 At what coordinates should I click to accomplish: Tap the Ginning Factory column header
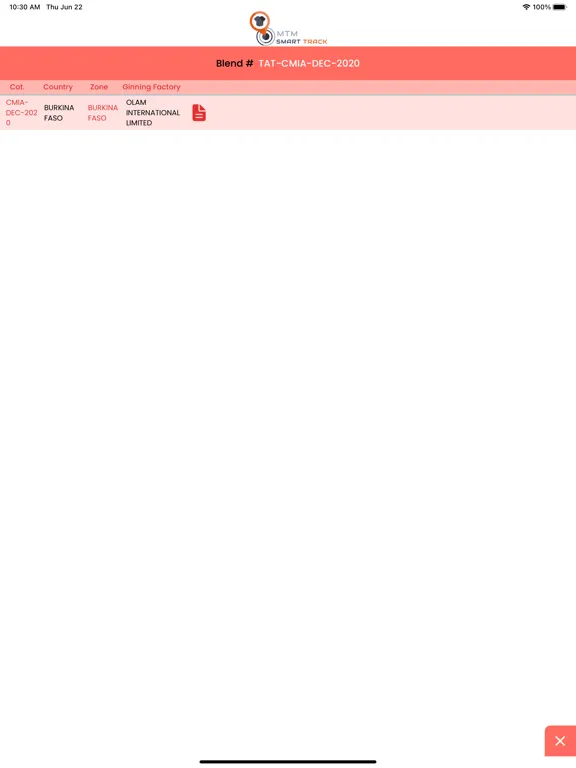coord(151,87)
